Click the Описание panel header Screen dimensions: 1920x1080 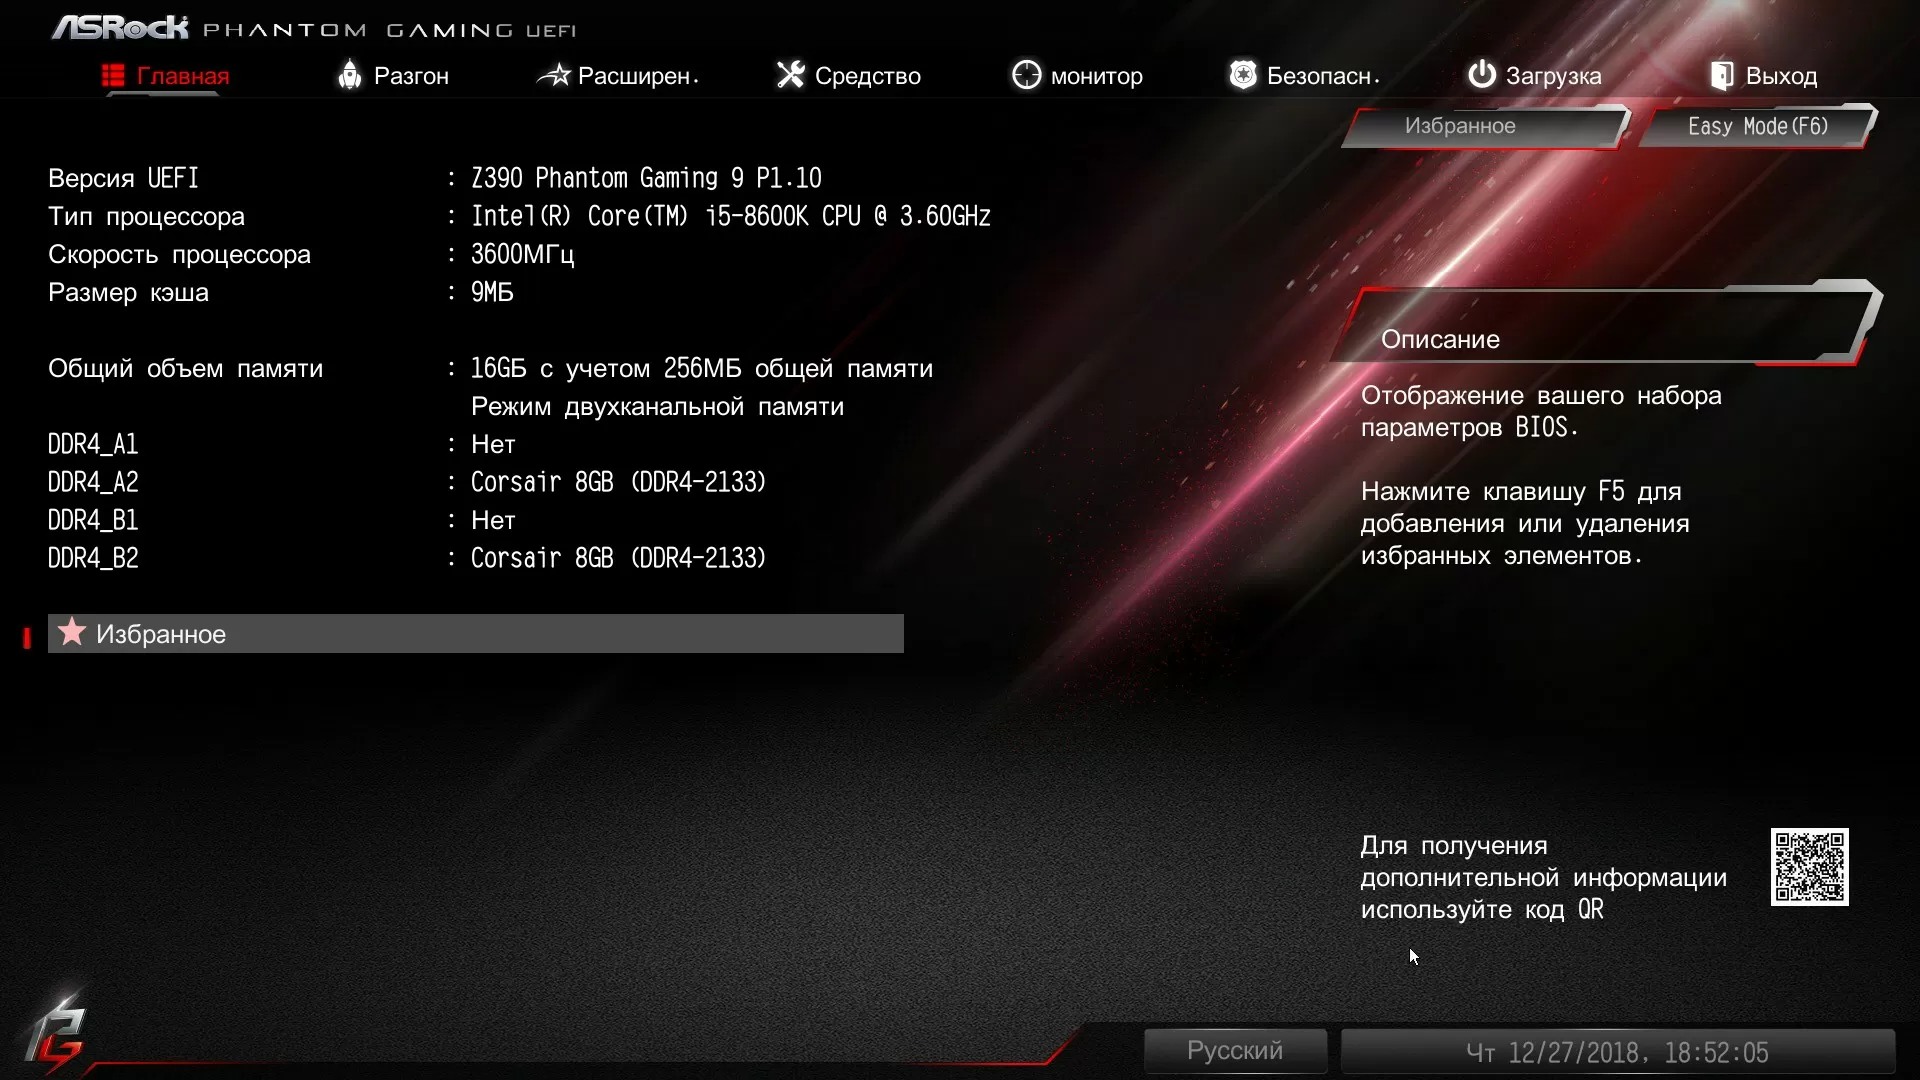(1606, 325)
